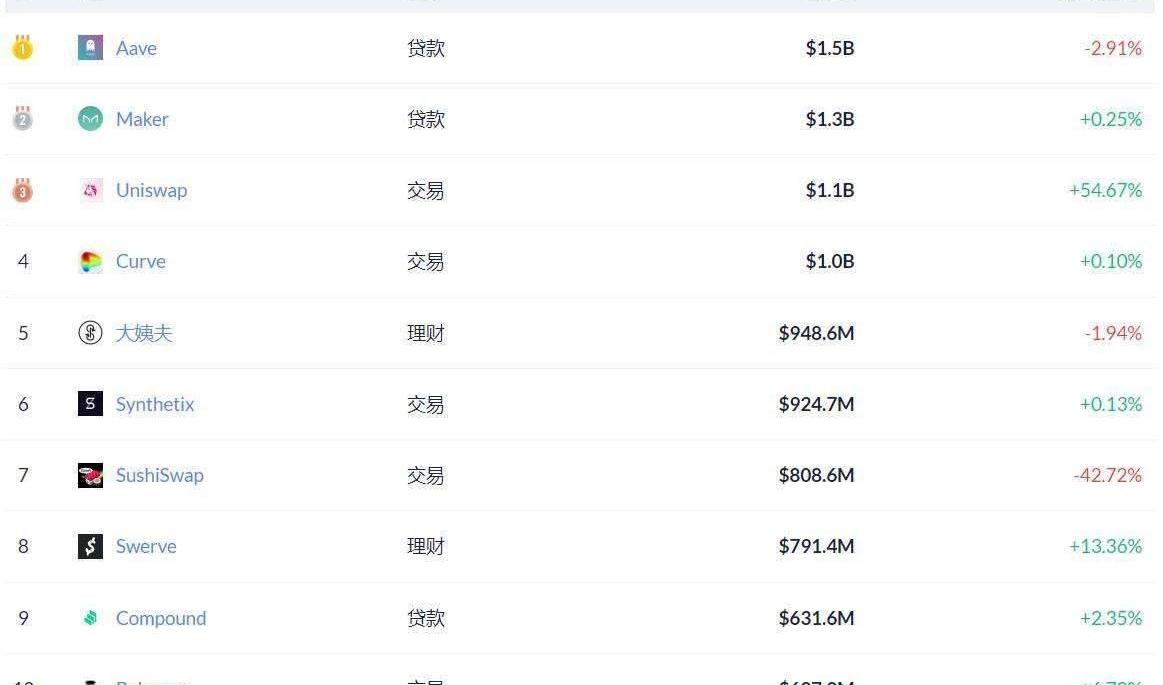Open the Compound project link
The width and height of the screenshot is (1163, 685).
(x=160, y=618)
